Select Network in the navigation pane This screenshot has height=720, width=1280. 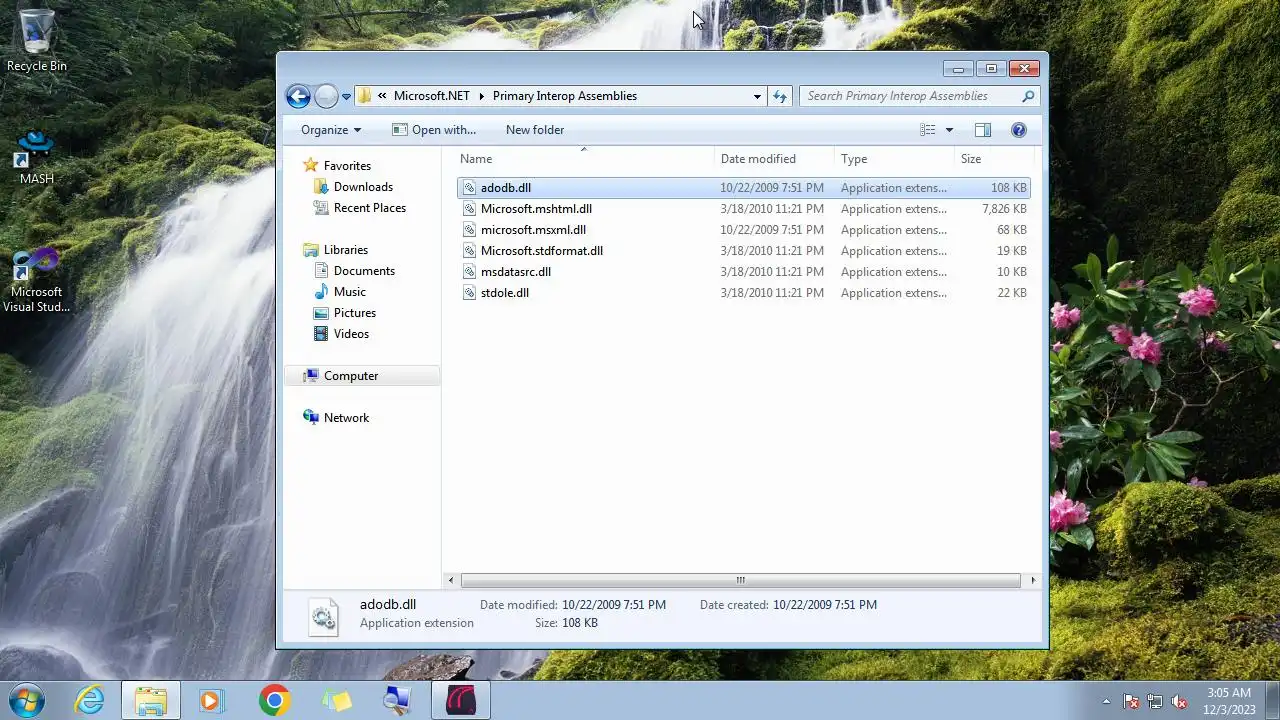[x=346, y=418]
